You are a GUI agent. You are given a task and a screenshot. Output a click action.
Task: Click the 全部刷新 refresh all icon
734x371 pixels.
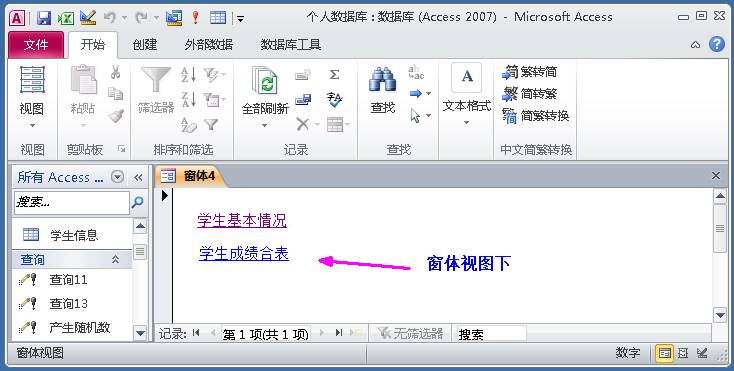pos(264,80)
